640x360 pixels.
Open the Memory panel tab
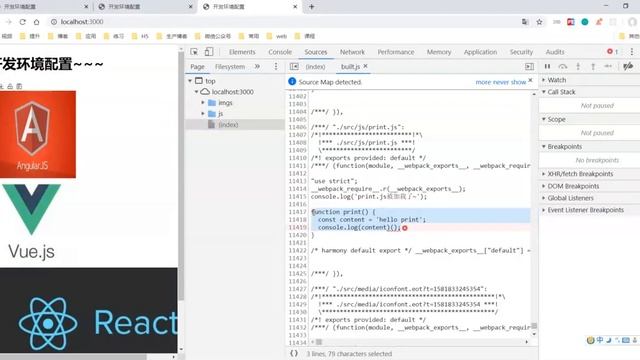point(439,52)
